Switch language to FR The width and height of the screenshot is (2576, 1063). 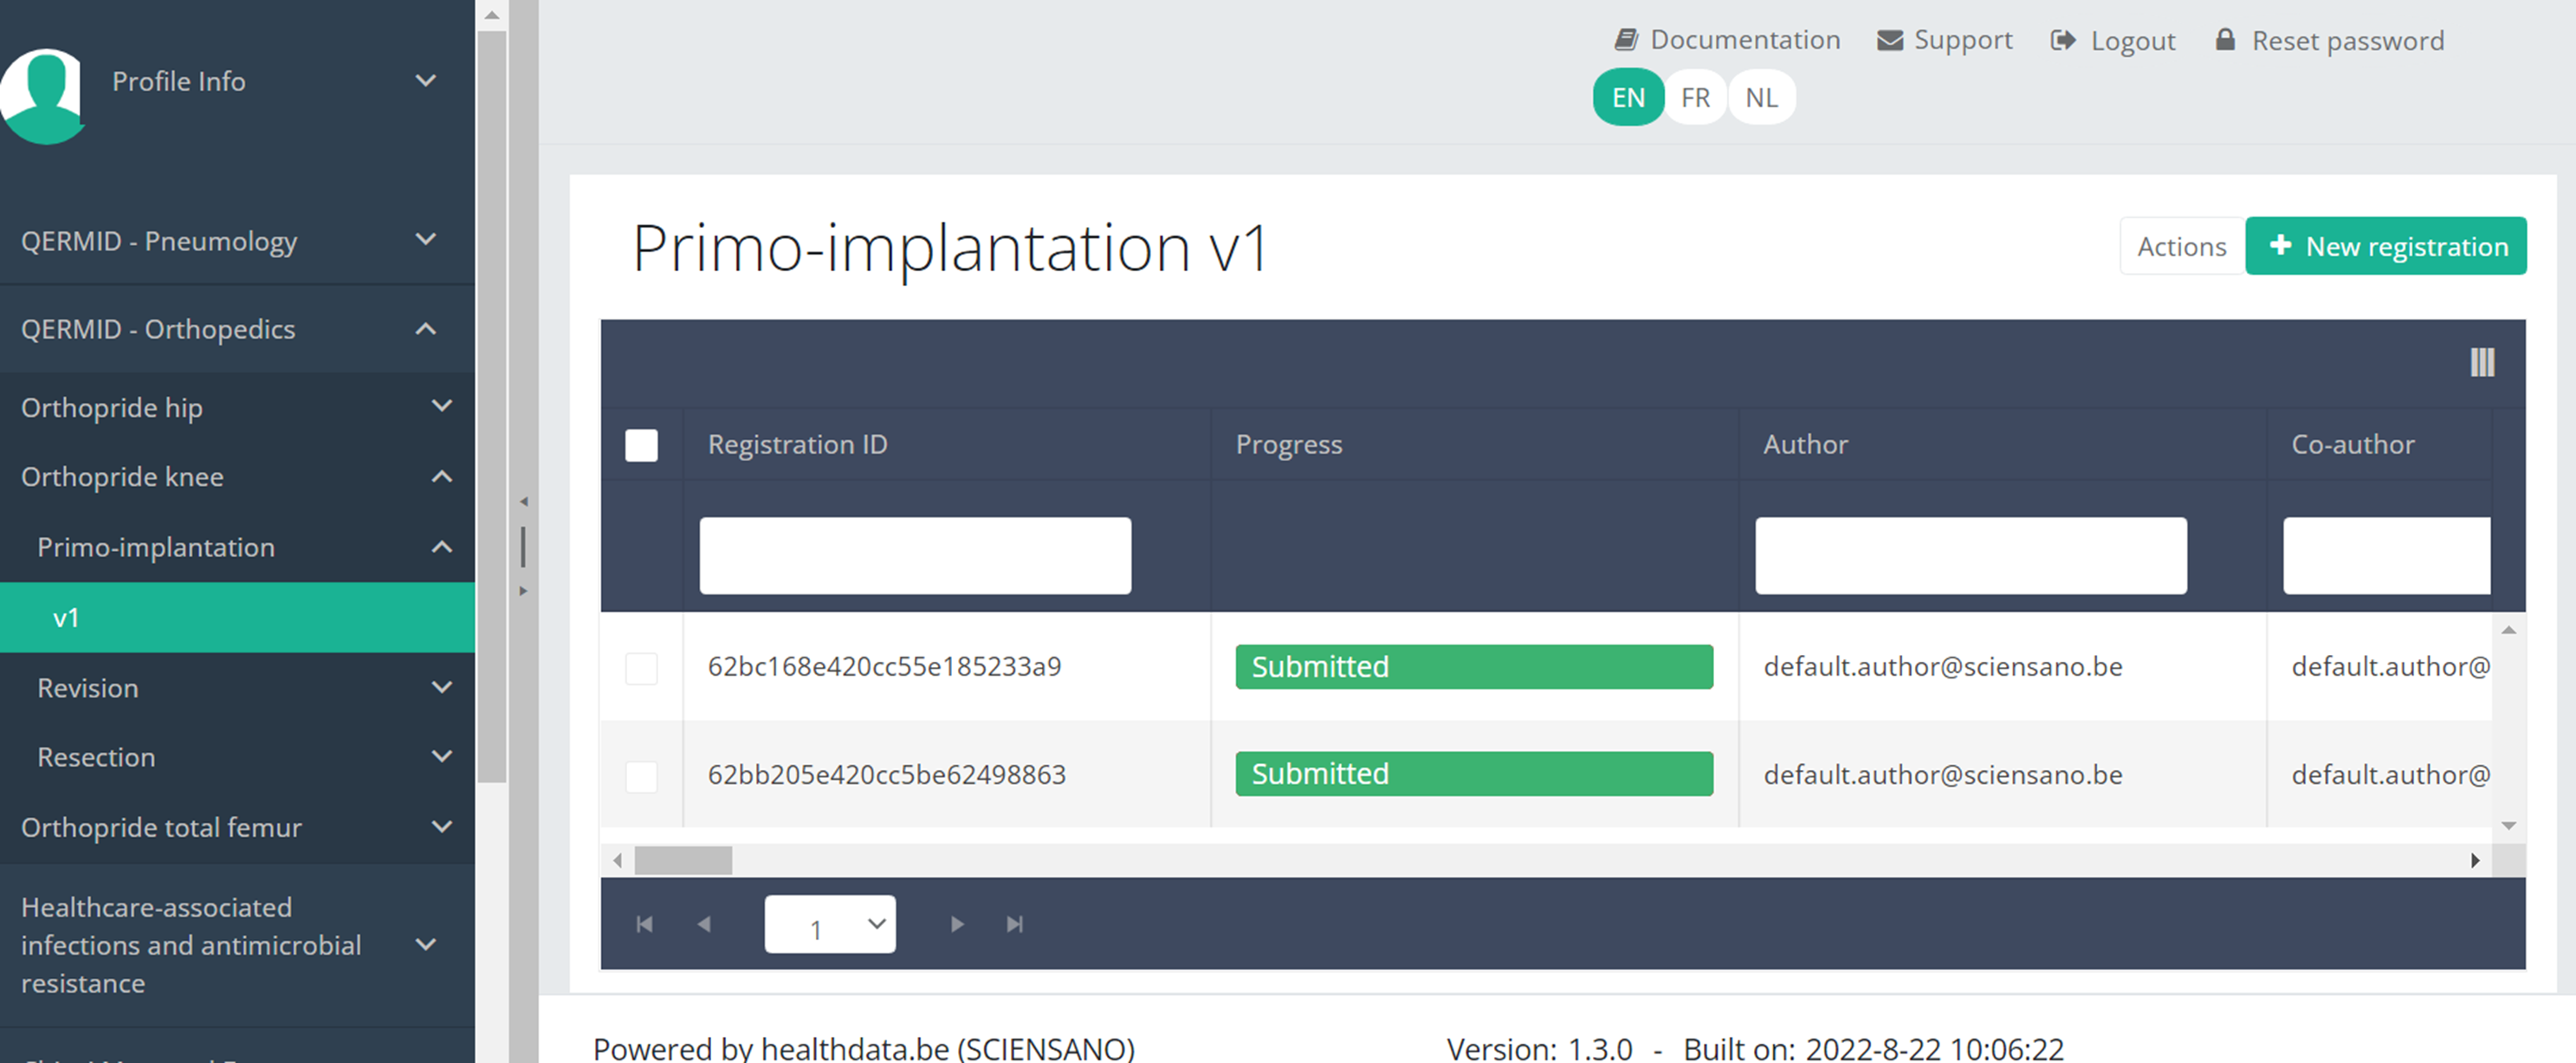pyautogui.click(x=1695, y=97)
